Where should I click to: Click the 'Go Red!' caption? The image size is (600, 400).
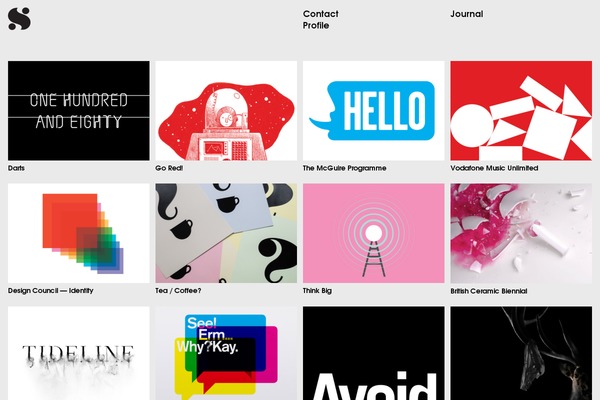coord(169,168)
